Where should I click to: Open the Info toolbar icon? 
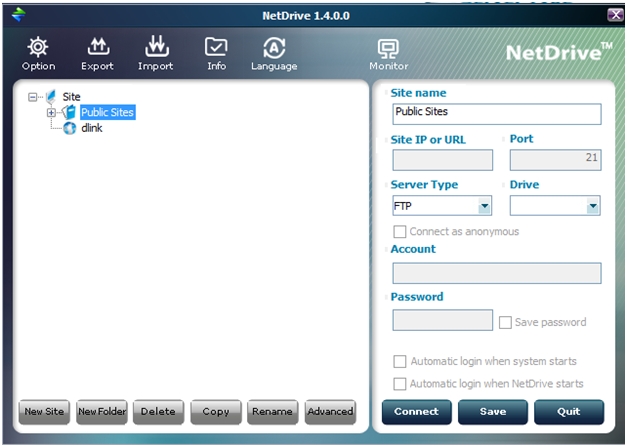tap(216, 47)
